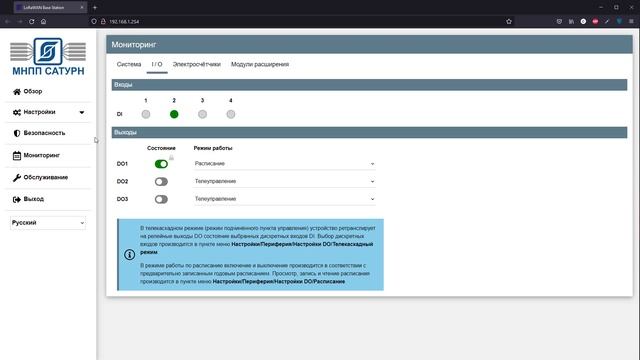The height and width of the screenshot is (360, 640).
Task: Open DO2 mode dropdown showing Телеуправление
Action: tap(284, 181)
